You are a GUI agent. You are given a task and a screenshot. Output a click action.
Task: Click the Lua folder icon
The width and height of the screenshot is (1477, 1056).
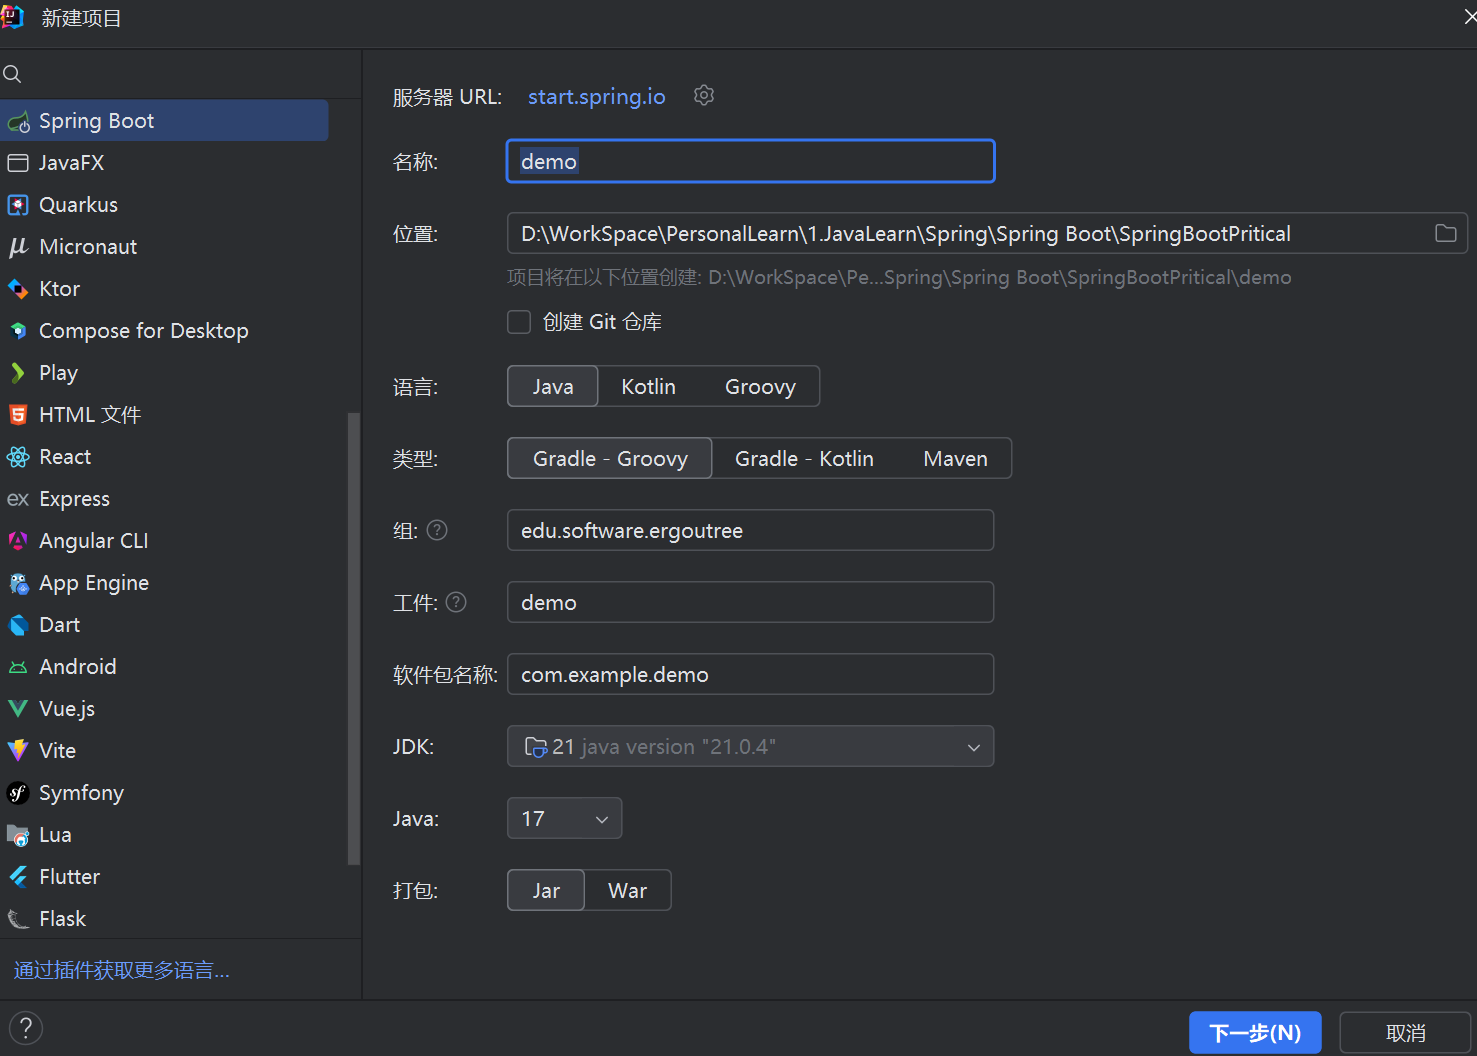18,835
